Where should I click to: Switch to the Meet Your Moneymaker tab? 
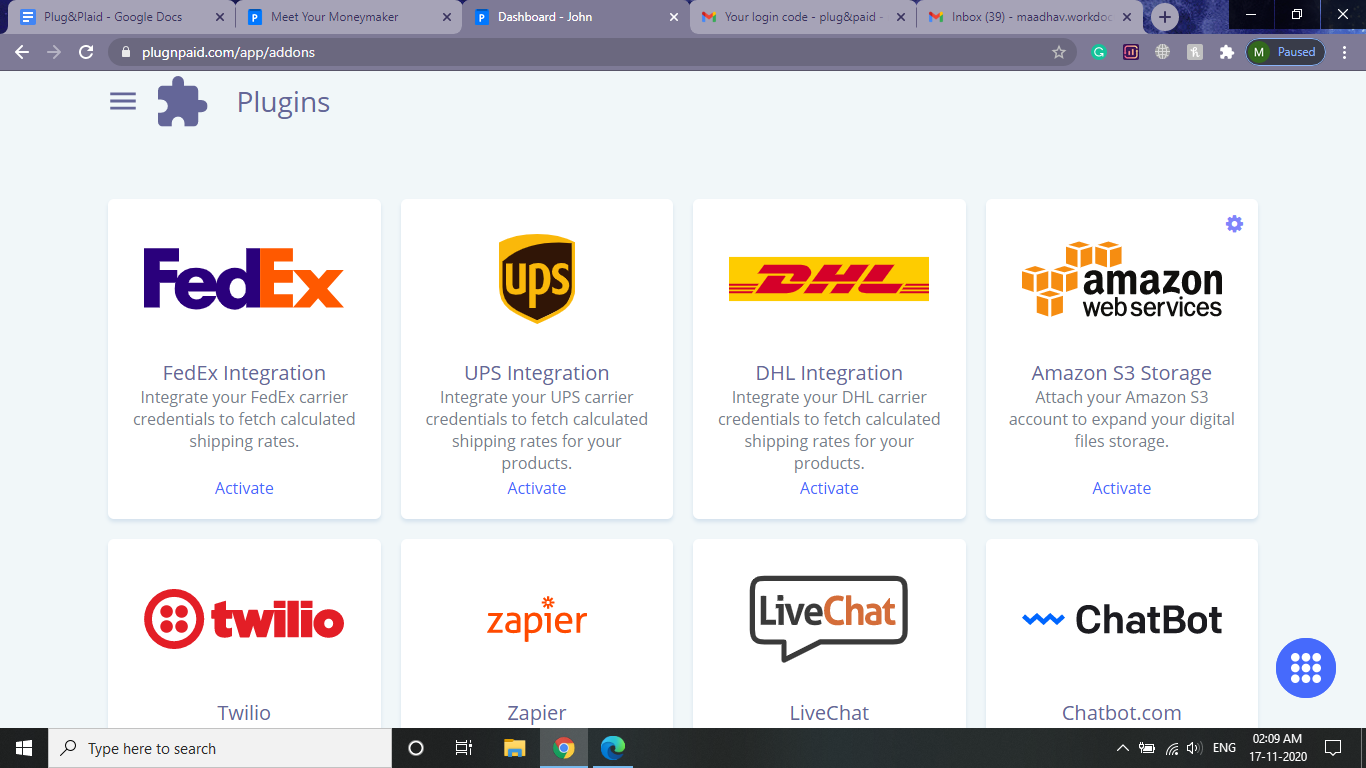click(349, 17)
